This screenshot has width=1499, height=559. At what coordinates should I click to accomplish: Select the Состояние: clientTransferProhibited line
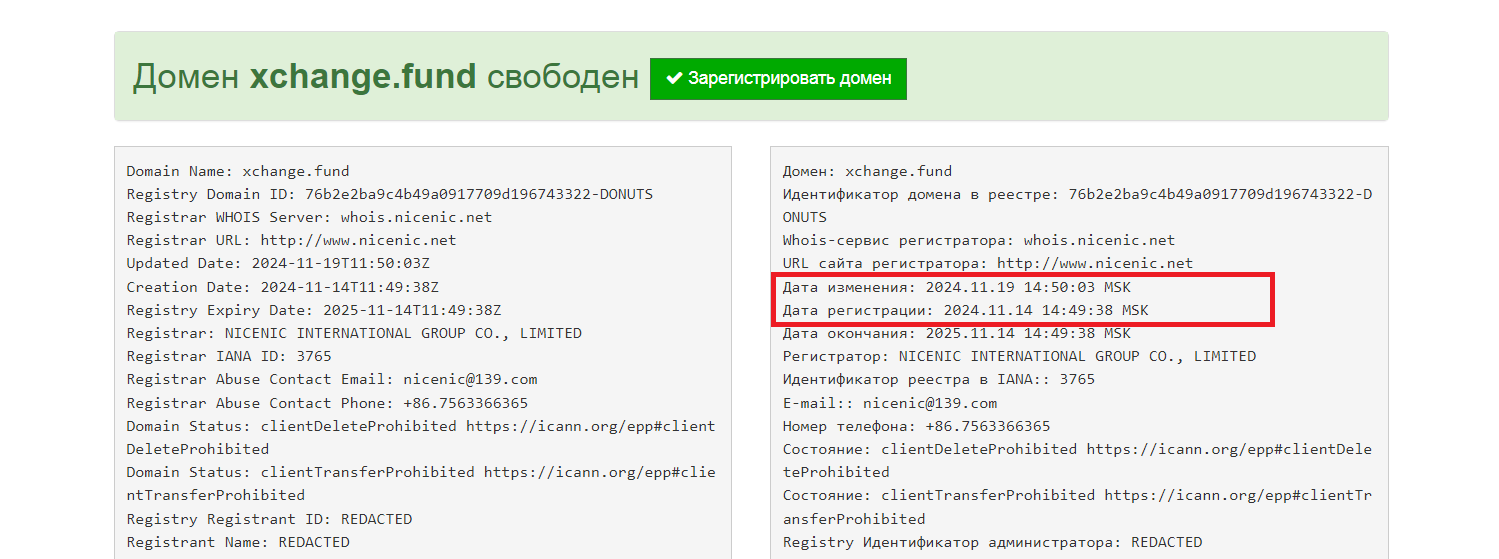click(x=1078, y=506)
